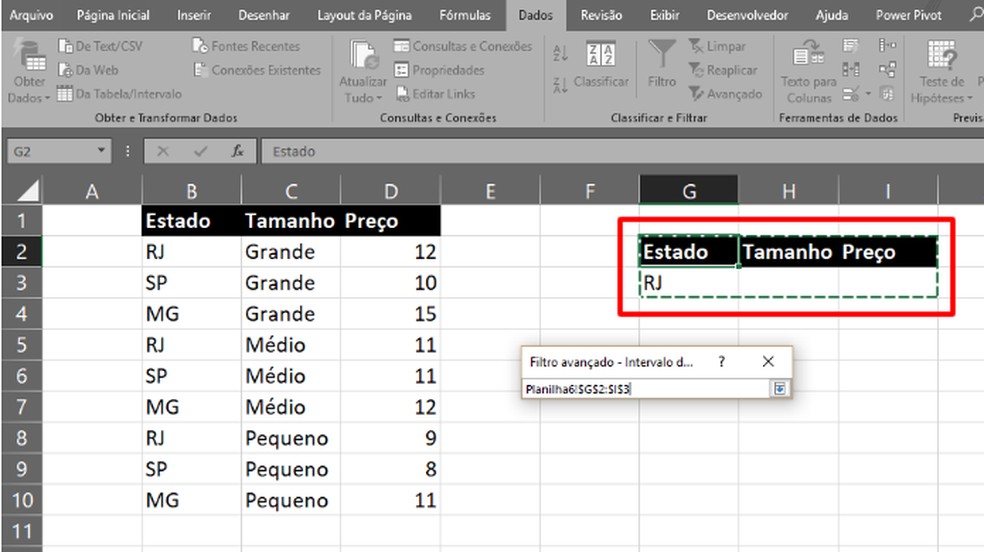
Task: Click Editar Links
Action: [436, 94]
